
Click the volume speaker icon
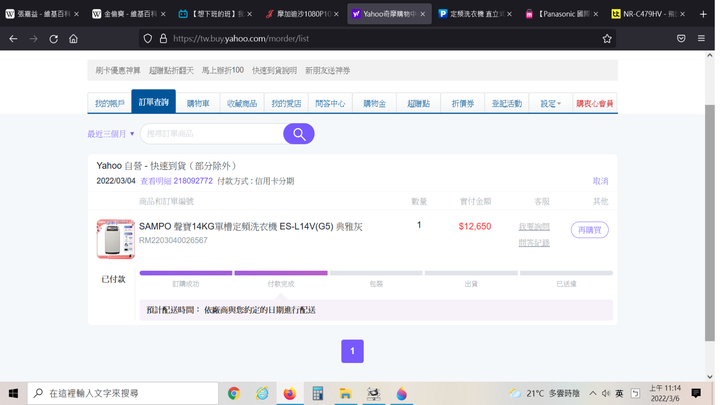606,394
